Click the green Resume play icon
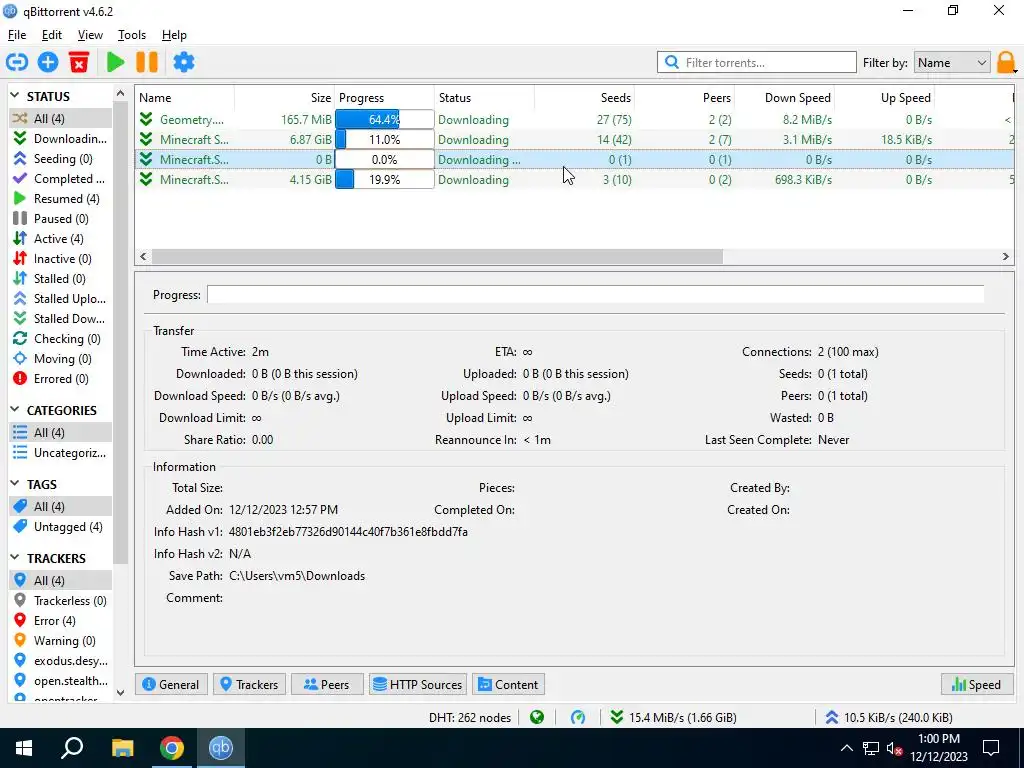 point(116,62)
